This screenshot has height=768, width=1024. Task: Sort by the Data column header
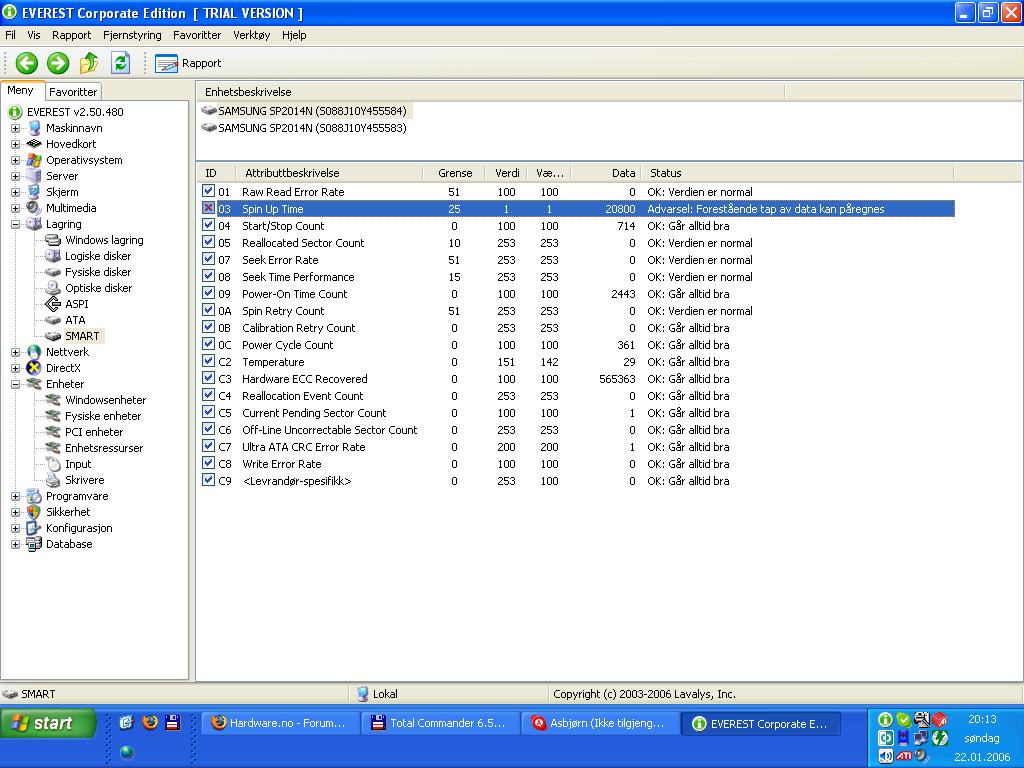(607, 173)
